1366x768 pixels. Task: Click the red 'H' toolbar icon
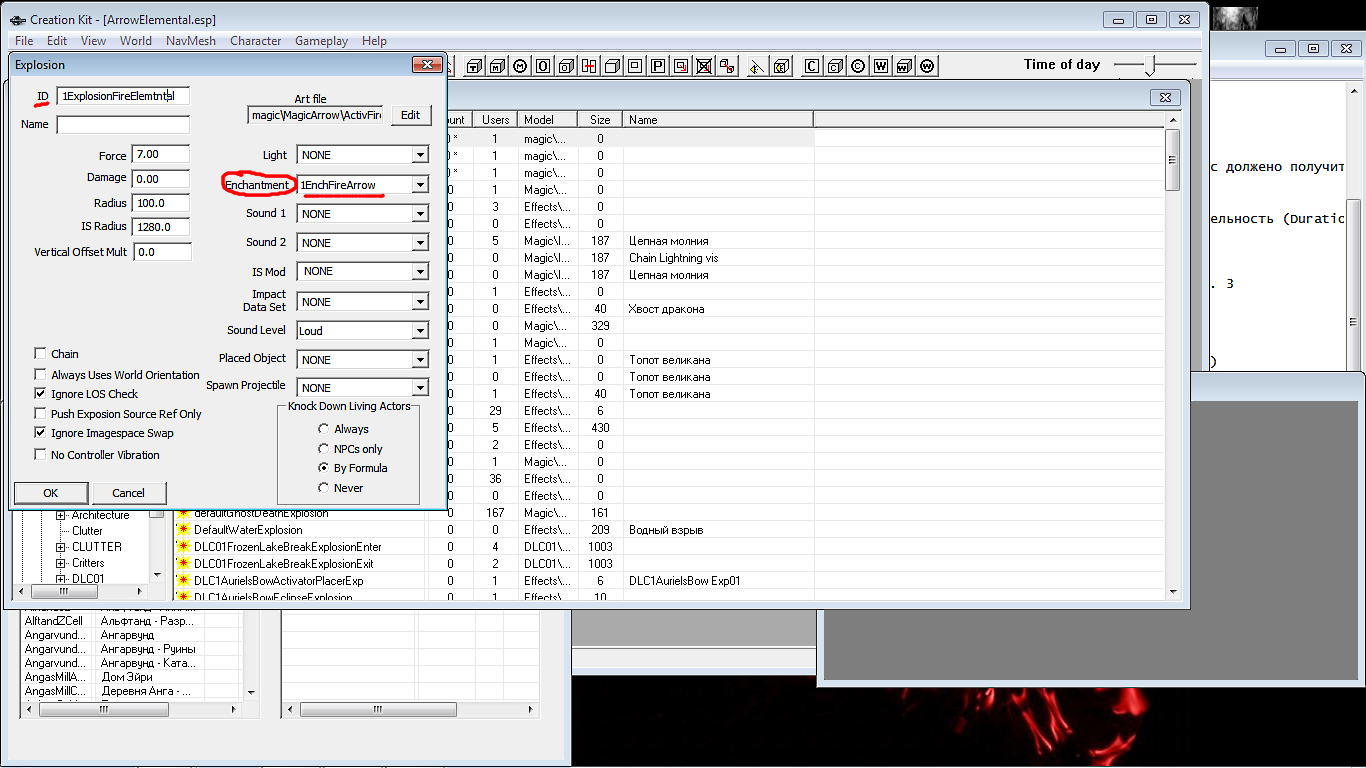(x=589, y=66)
